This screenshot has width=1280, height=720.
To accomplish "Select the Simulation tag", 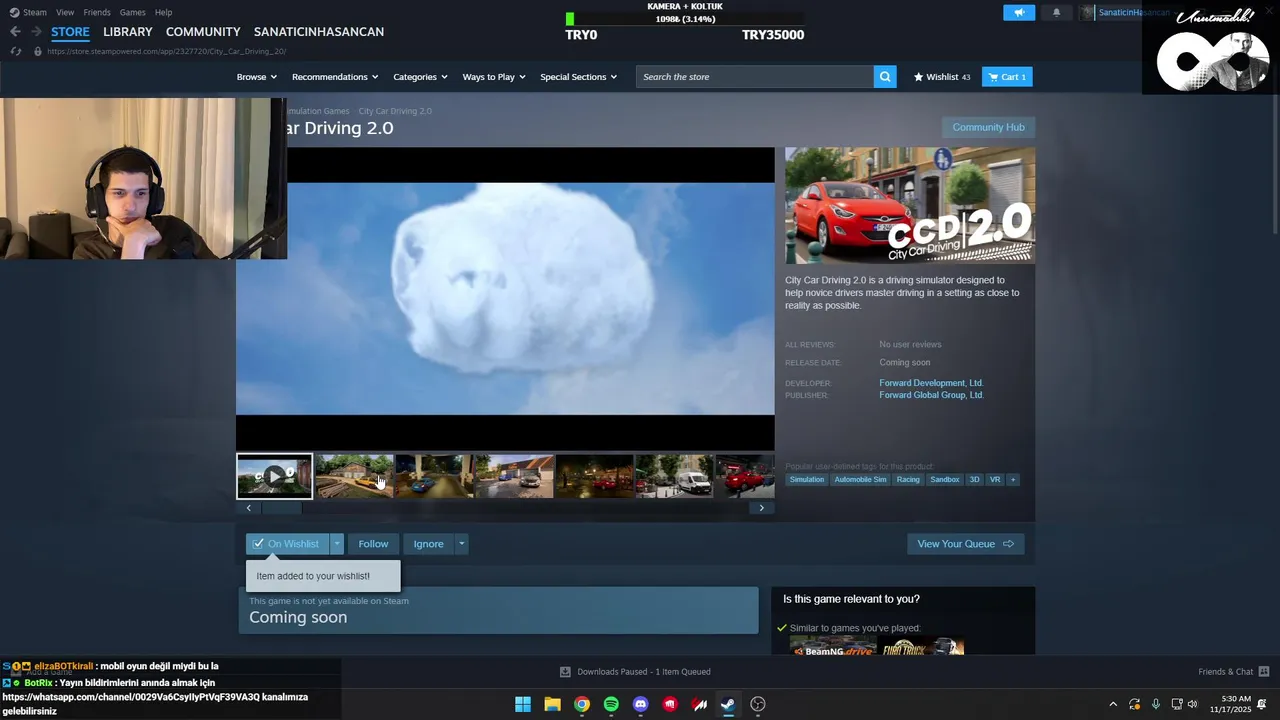I will (x=807, y=480).
